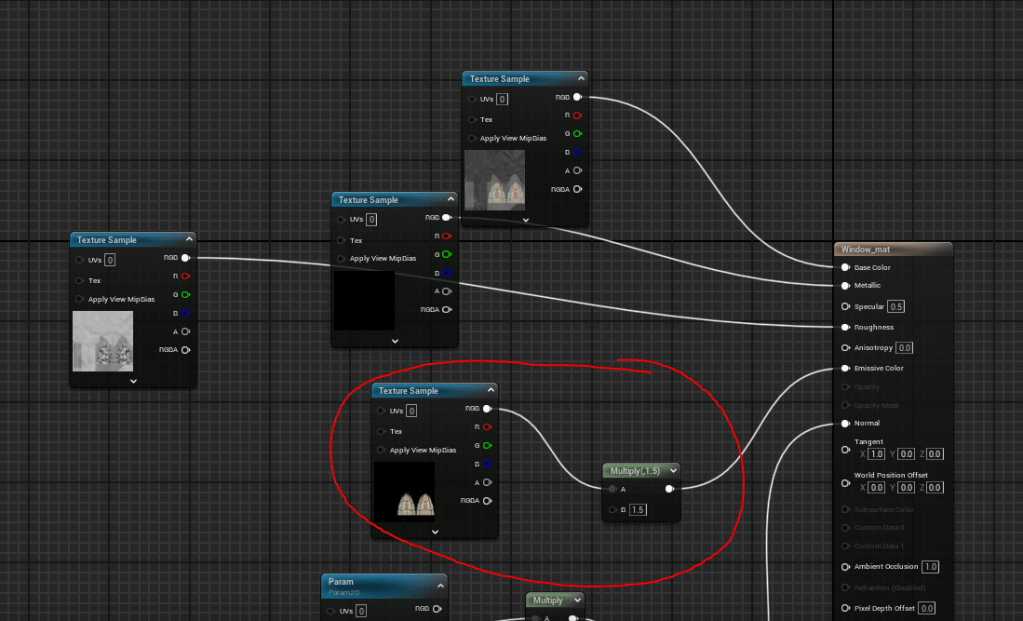Click the A input pin on Multiply(,1.5)
Screen dimensions: 1023x621
tap(611, 489)
